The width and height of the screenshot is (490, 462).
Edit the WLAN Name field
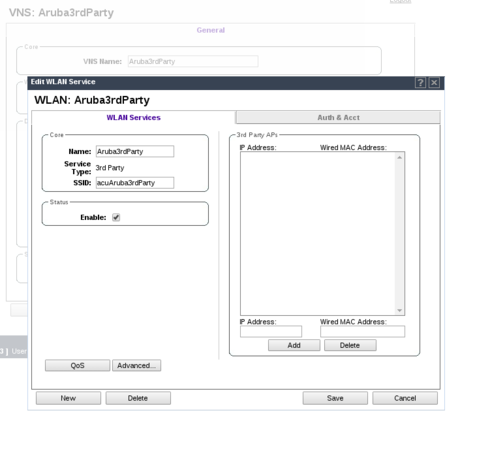coord(135,151)
